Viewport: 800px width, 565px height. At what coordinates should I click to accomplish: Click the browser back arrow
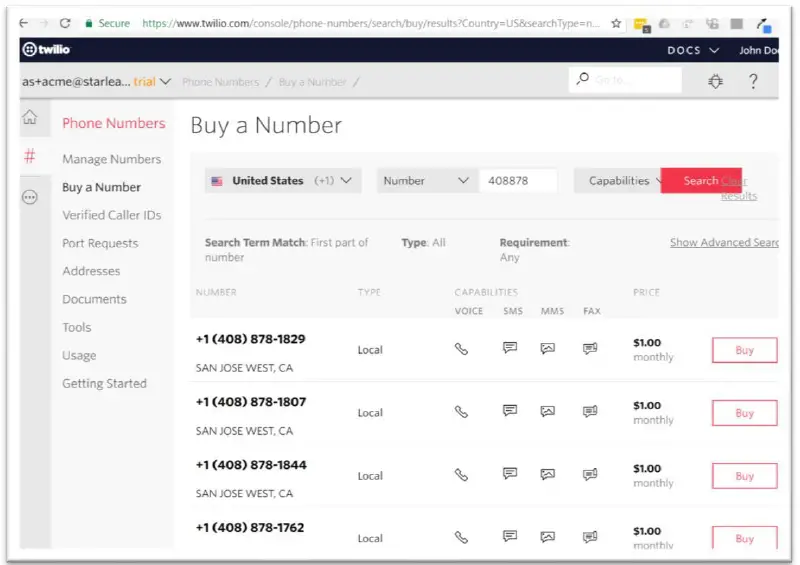[23, 23]
